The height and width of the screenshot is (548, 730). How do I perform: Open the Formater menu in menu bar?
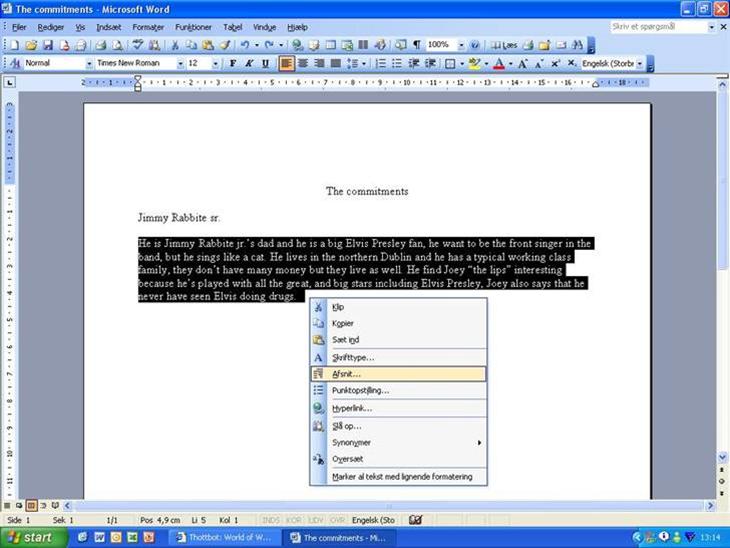(x=148, y=27)
